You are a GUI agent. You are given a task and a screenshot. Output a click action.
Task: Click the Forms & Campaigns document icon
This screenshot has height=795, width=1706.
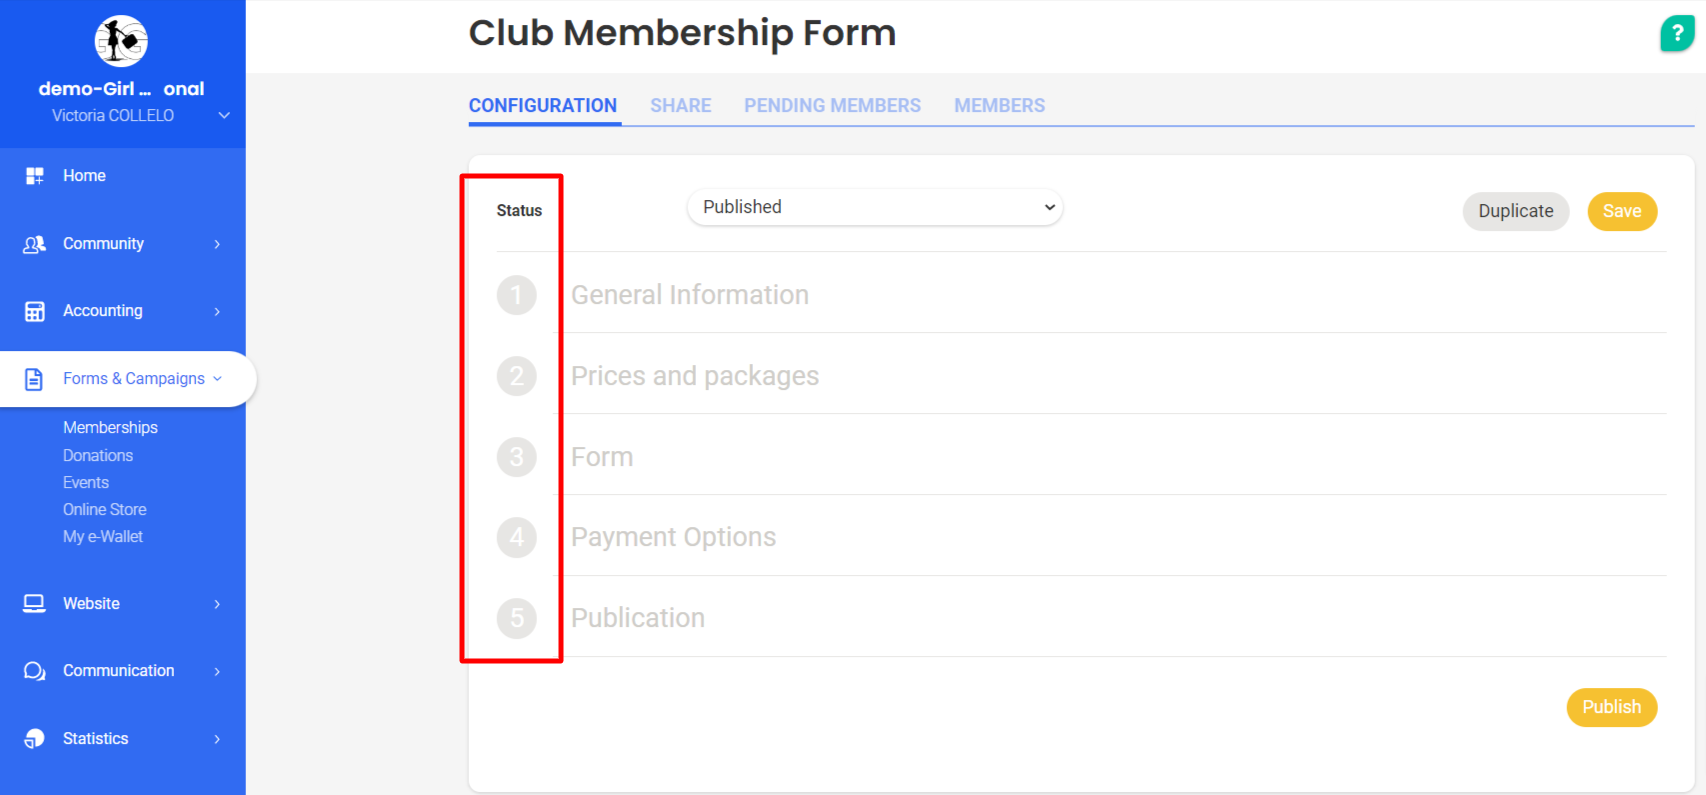[34, 379]
